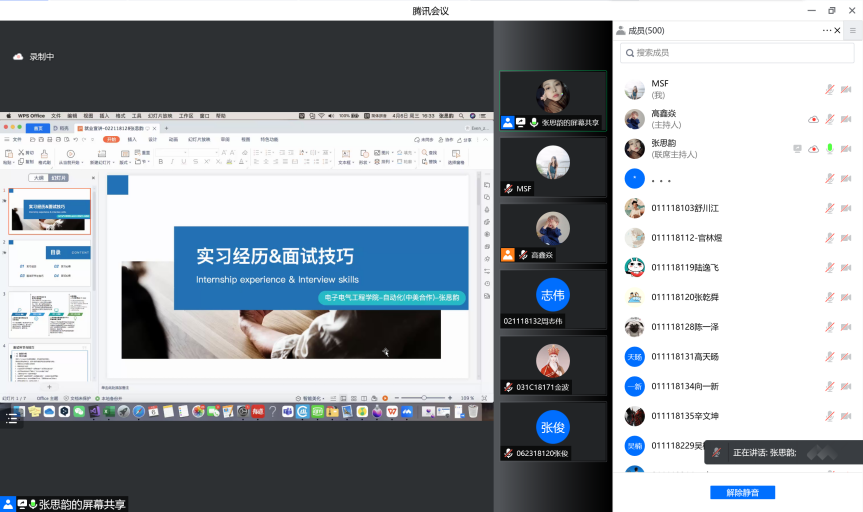Click 高鑫焱's cloud recording indicator in member list

pyautogui.click(x=813, y=120)
